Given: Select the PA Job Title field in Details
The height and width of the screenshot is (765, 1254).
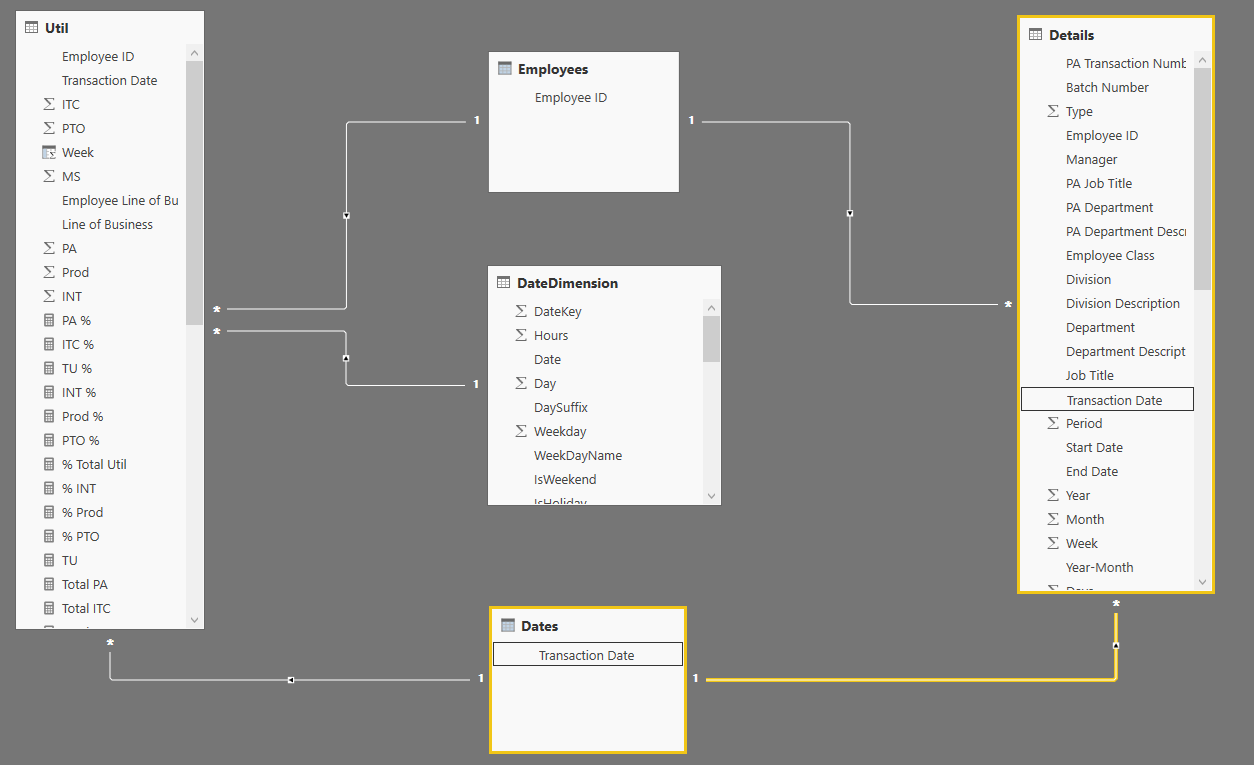Looking at the screenshot, I should 1099,183.
